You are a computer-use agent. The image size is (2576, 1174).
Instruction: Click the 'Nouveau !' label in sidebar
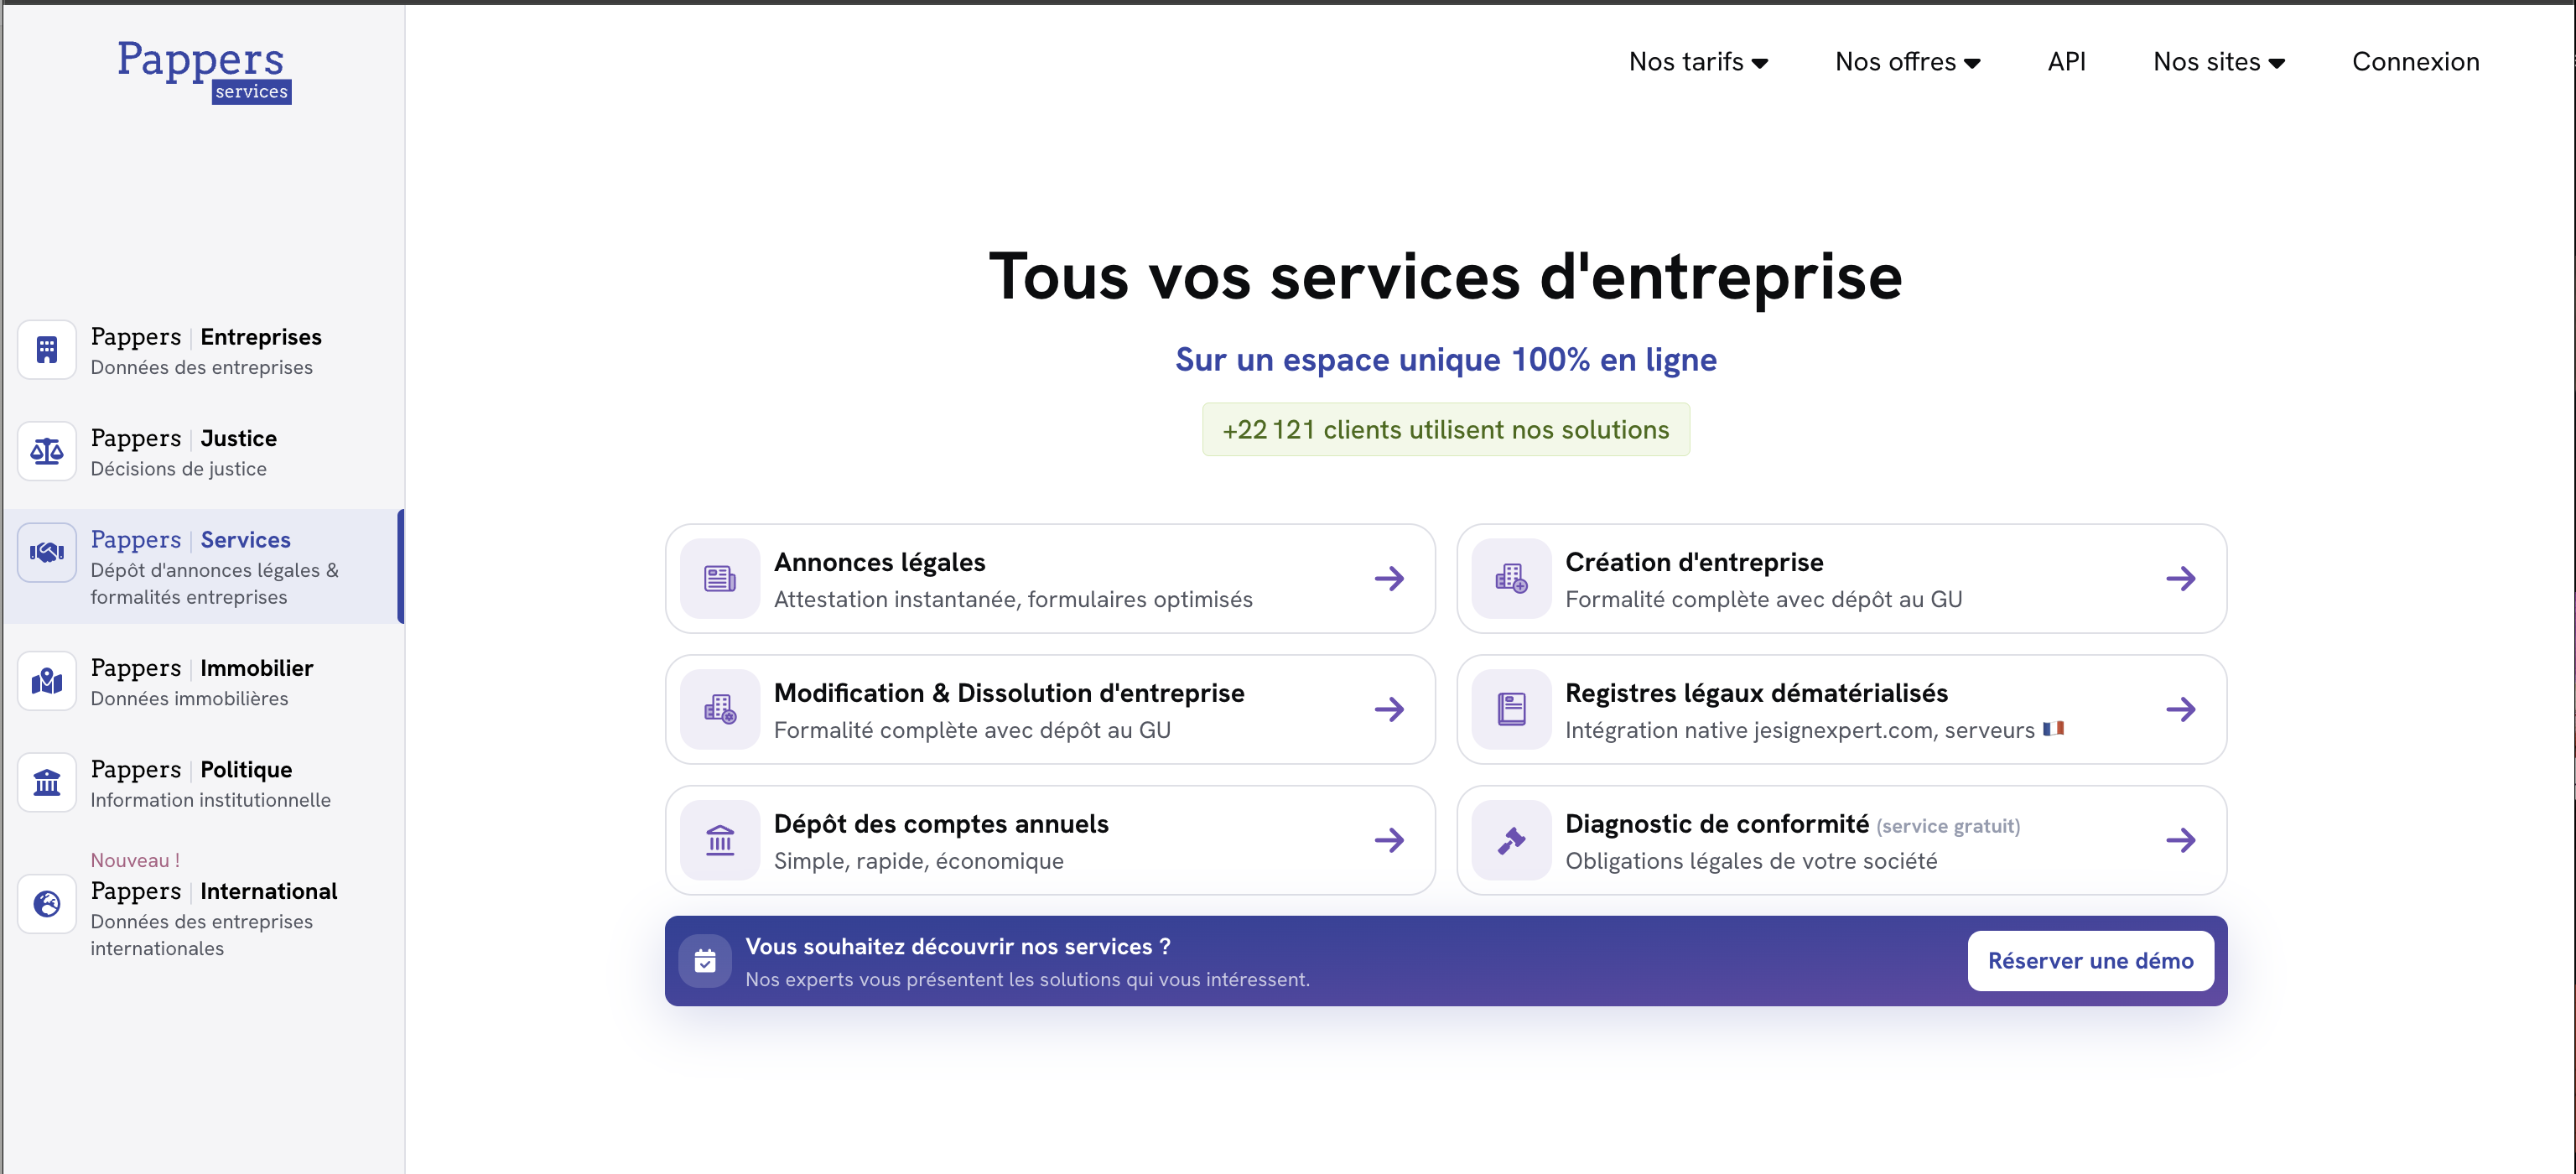tap(135, 860)
